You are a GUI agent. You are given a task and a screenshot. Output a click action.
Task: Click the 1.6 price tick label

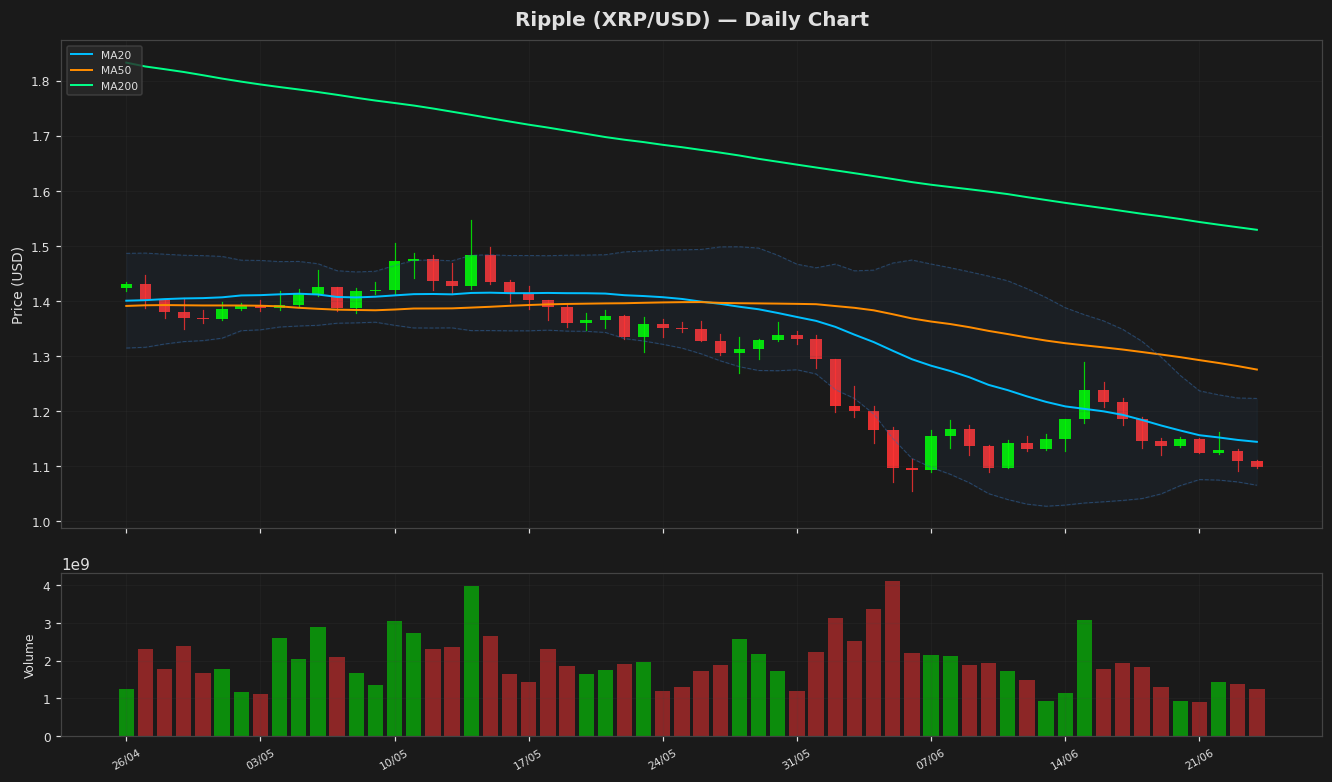[40, 191]
